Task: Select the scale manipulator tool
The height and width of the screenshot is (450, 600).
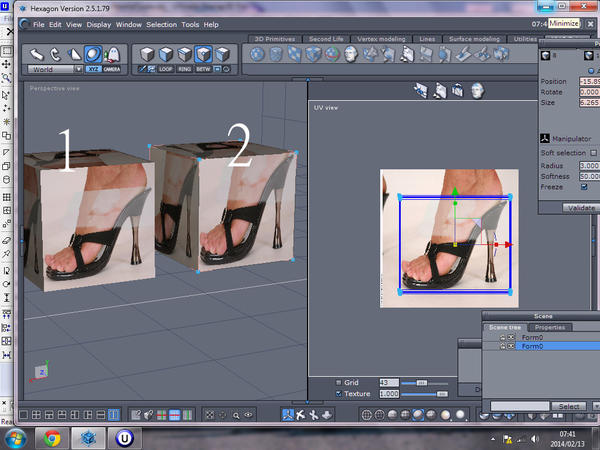Action: point(74,55)
